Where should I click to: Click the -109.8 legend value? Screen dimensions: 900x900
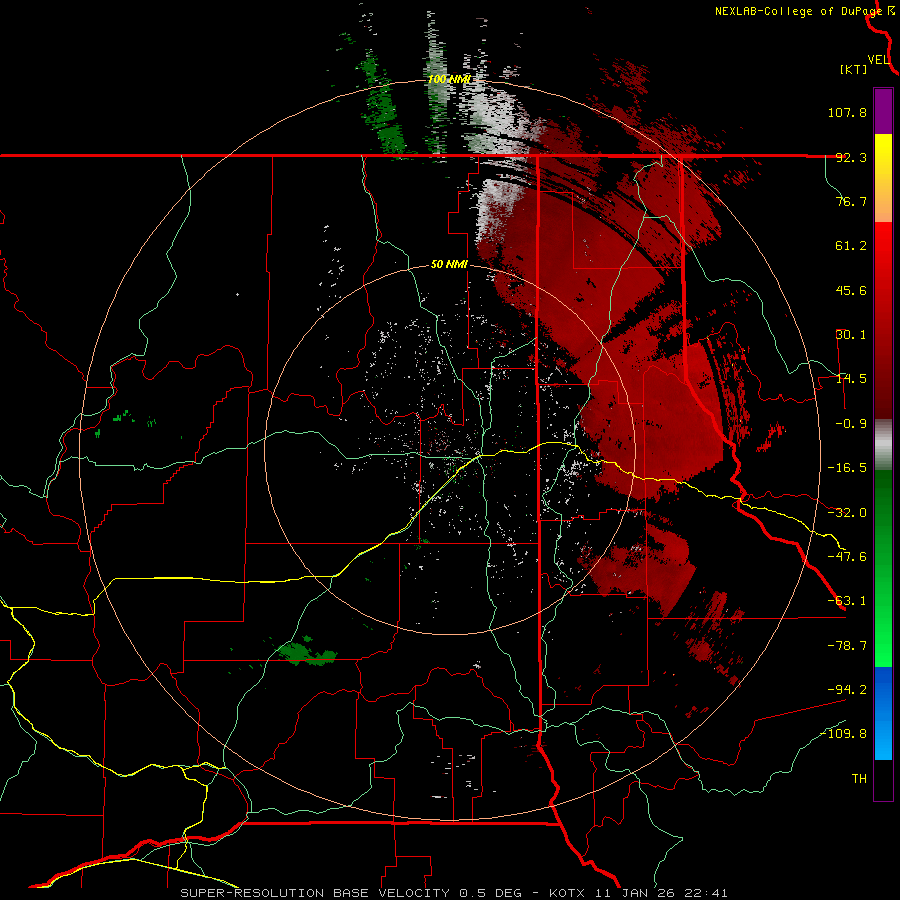point(844,734)
